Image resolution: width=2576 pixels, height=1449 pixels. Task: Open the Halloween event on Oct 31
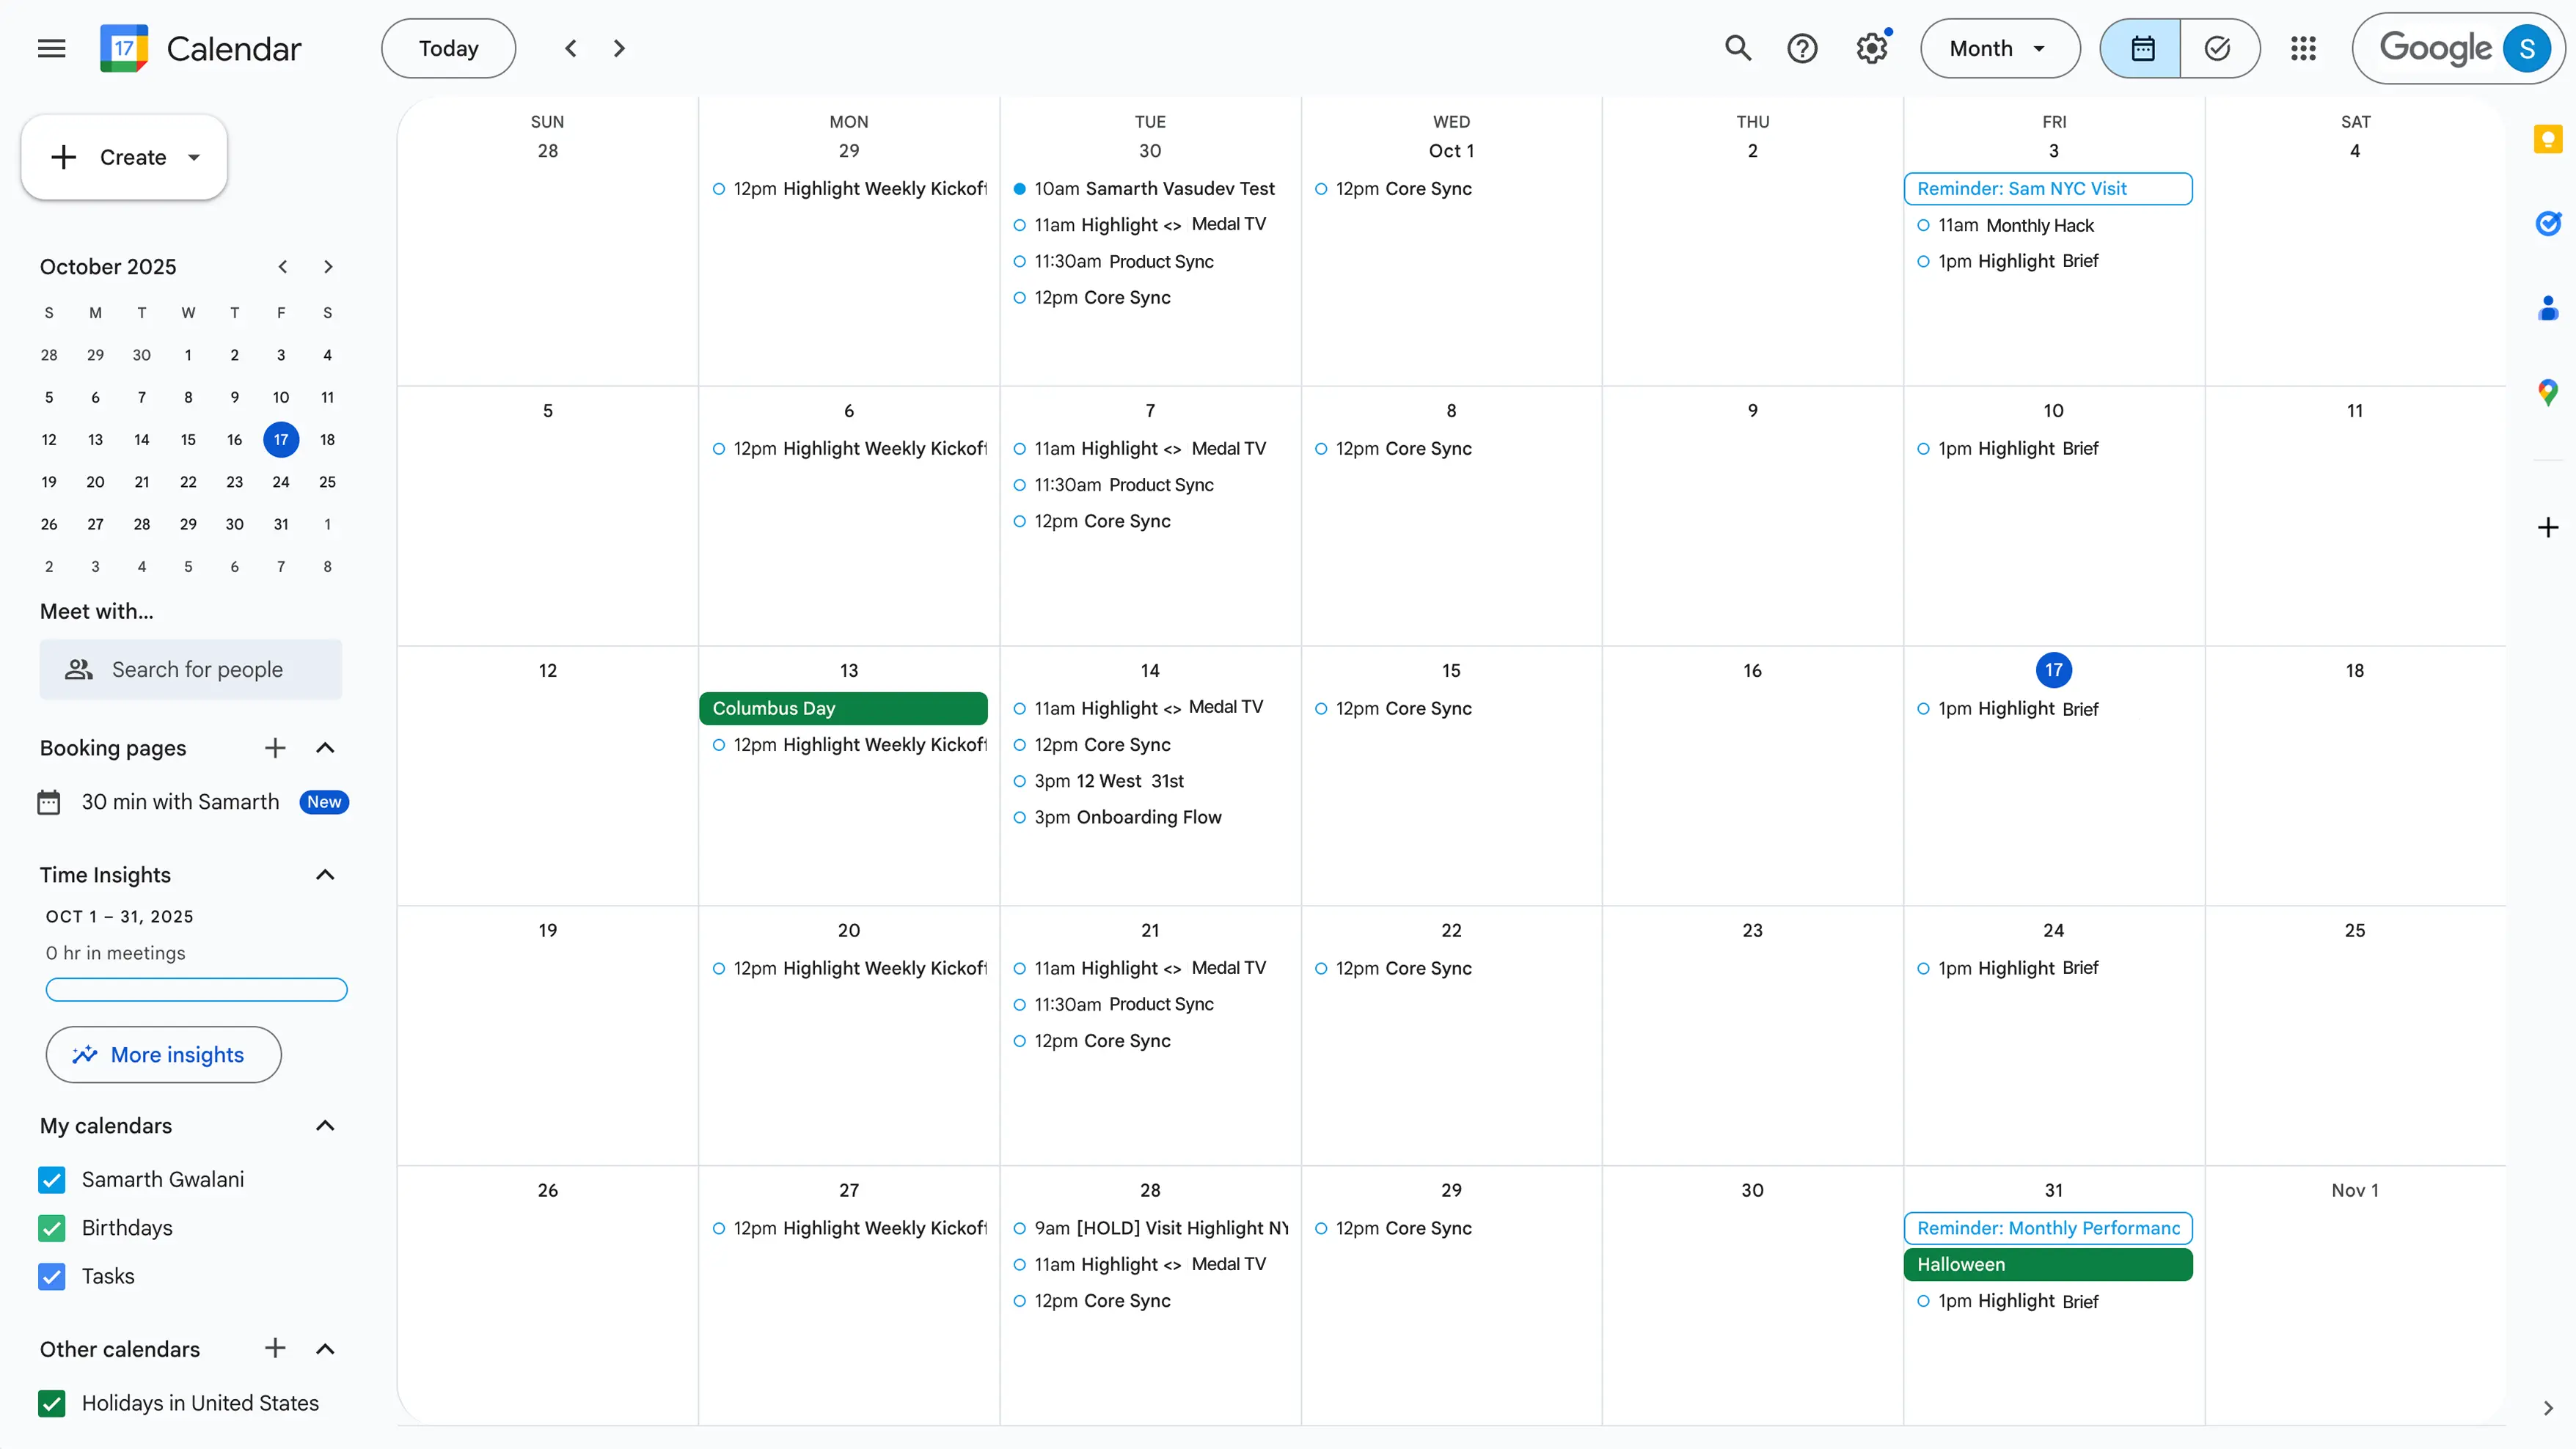coord(2047,1264)
